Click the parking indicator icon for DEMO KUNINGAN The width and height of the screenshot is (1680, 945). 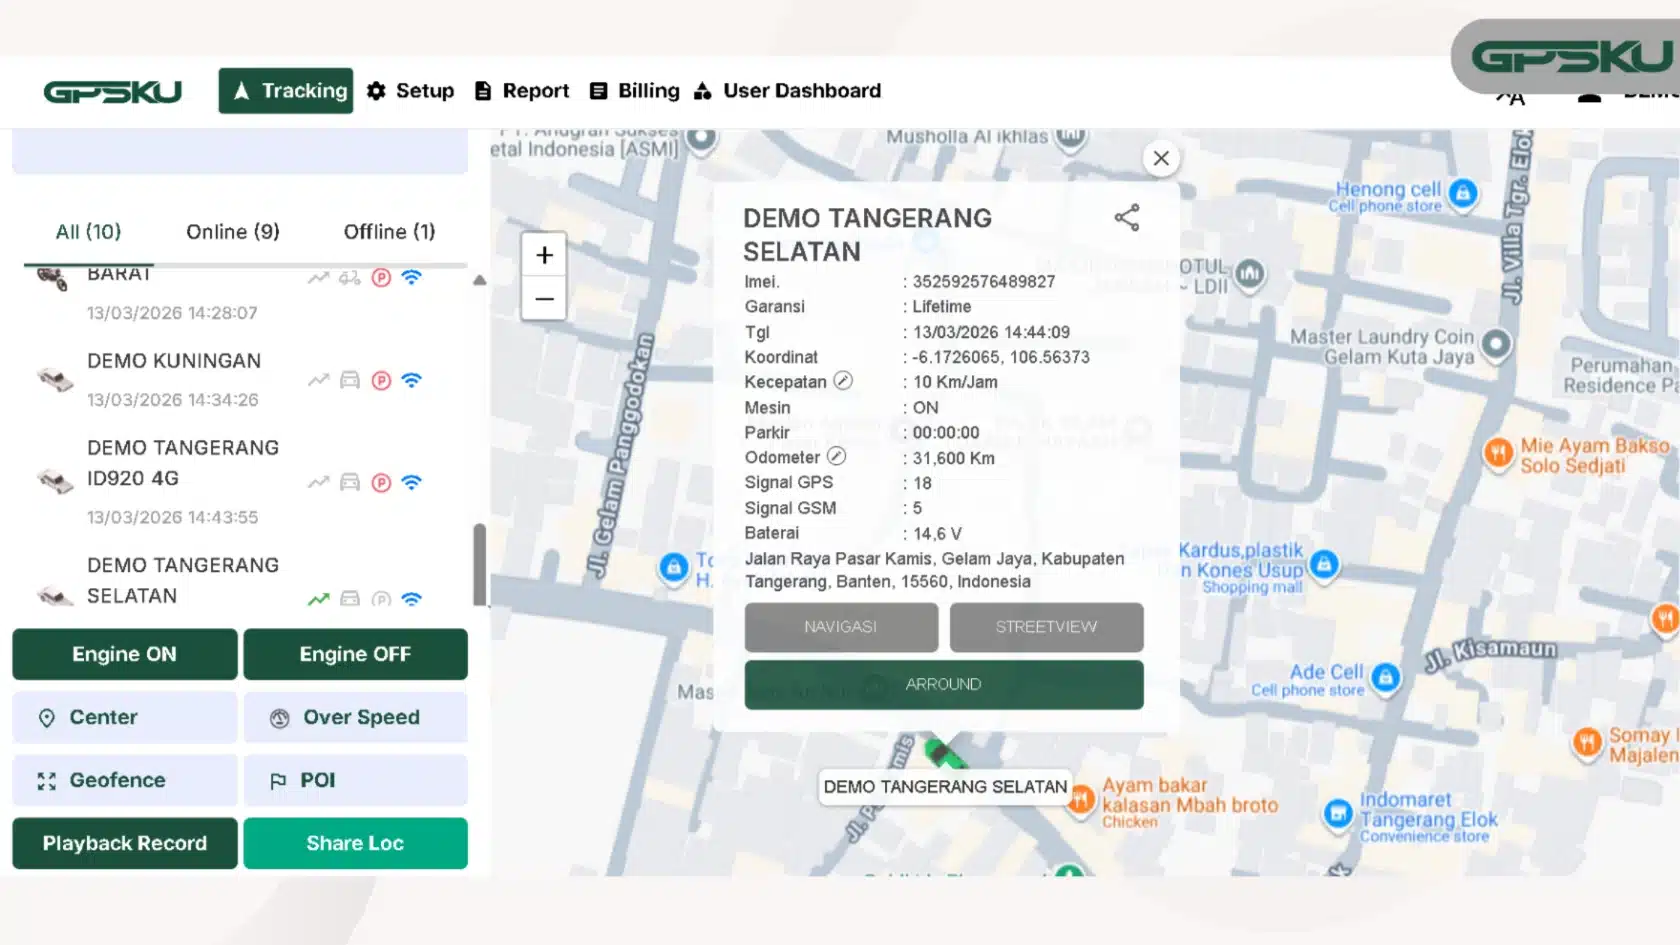(x=380, y=380)
